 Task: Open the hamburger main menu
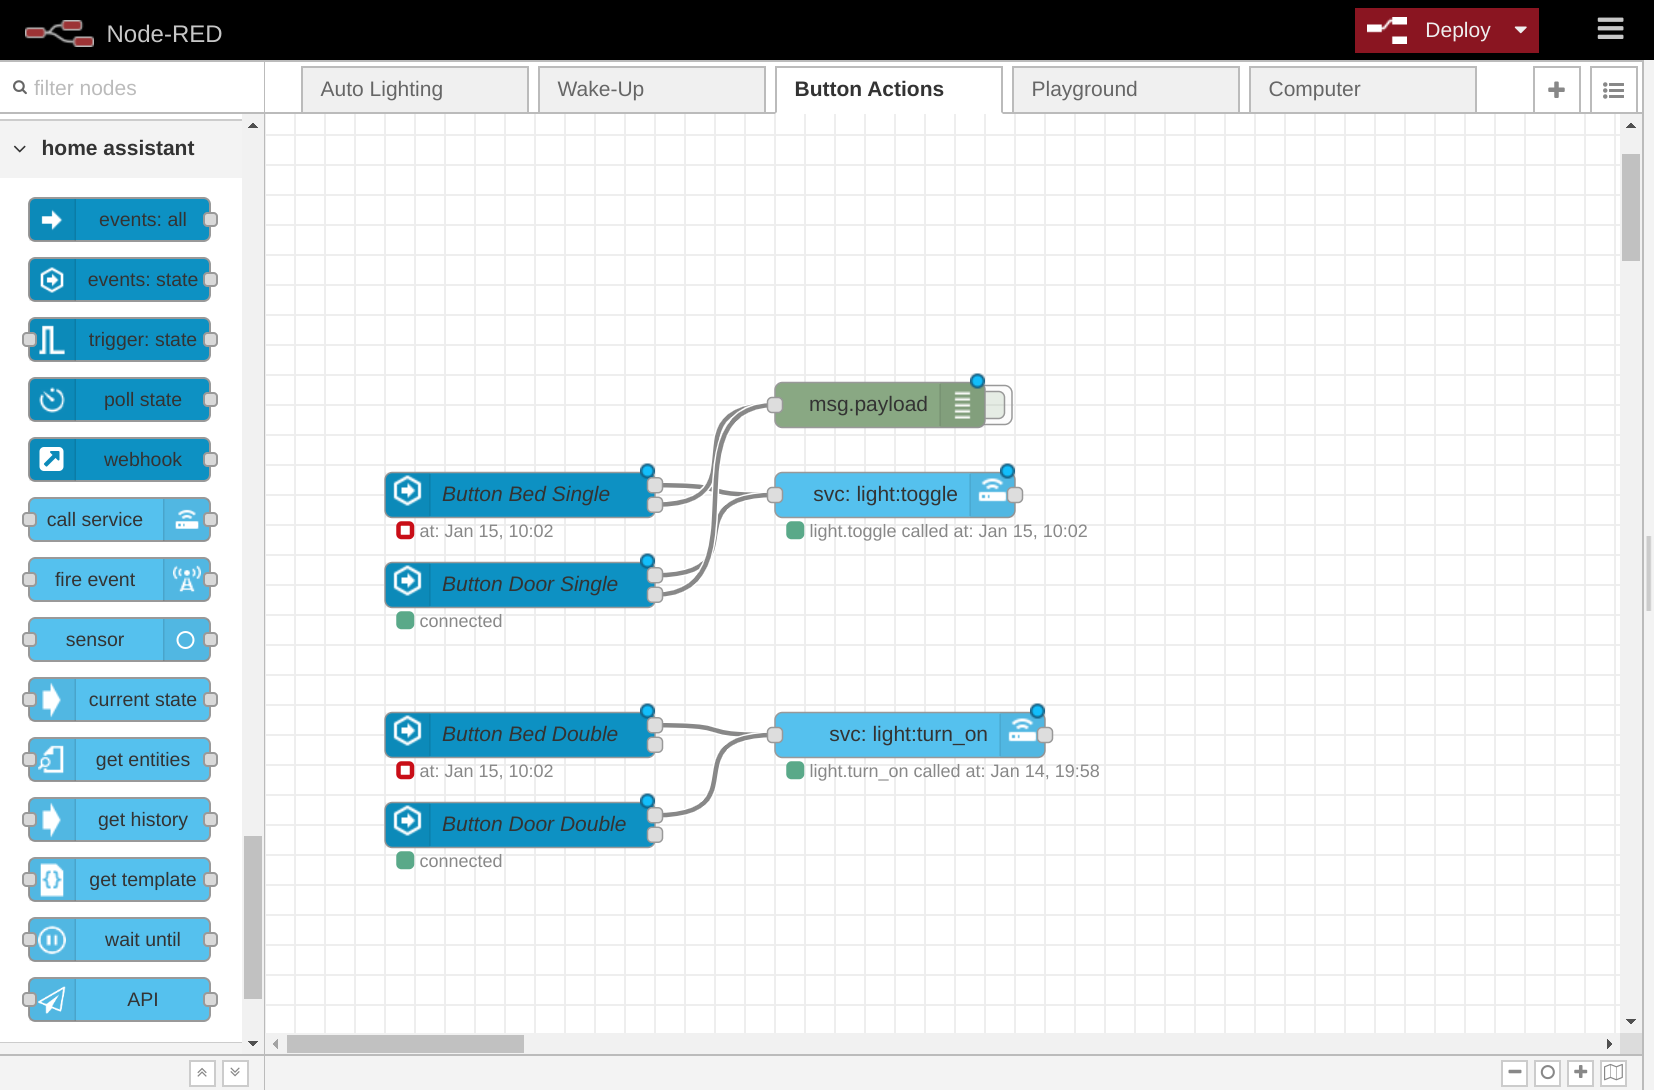tap(1610, 29)
